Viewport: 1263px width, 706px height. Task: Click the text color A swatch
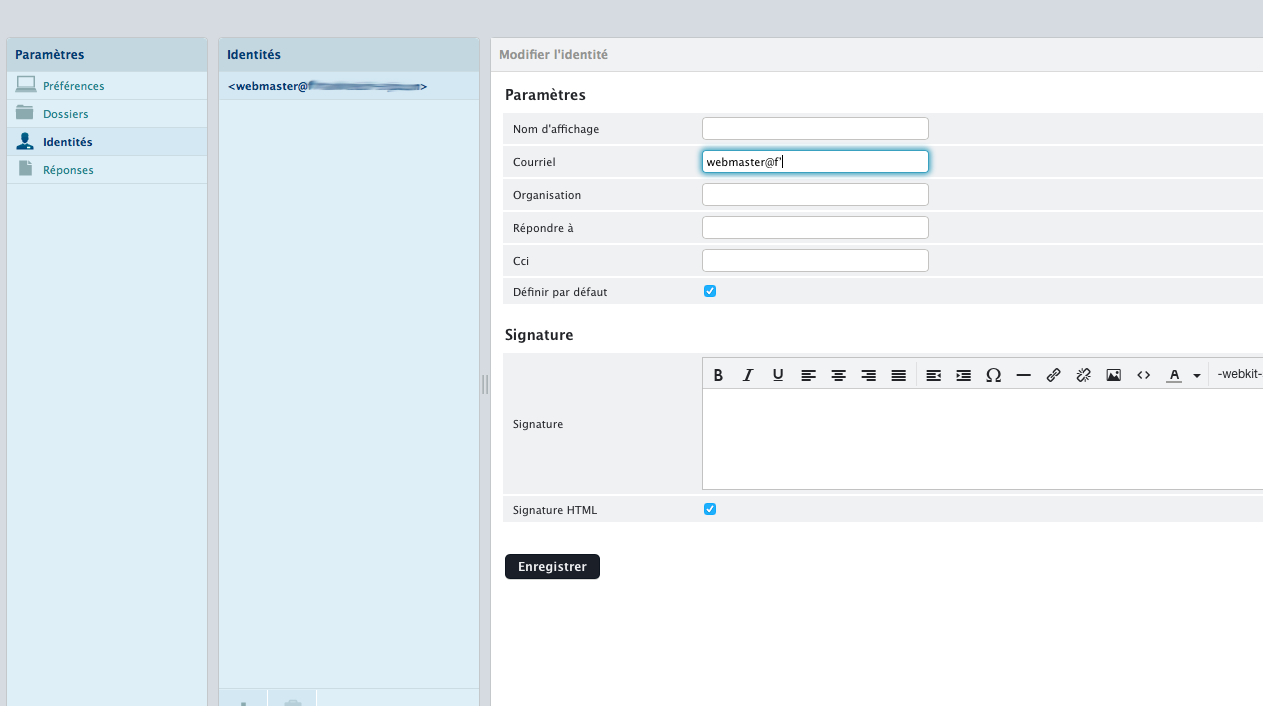[x=1174, y=375]
